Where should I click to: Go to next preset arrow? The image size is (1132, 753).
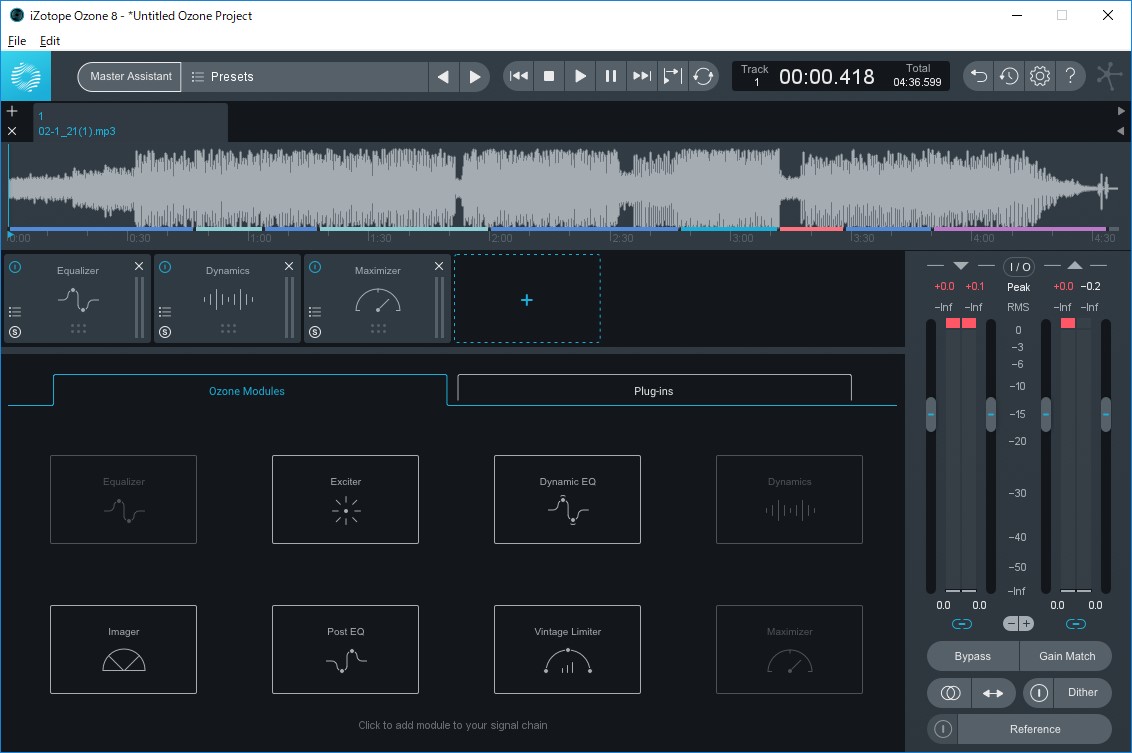pyautogui.click(x=474, y=77)
